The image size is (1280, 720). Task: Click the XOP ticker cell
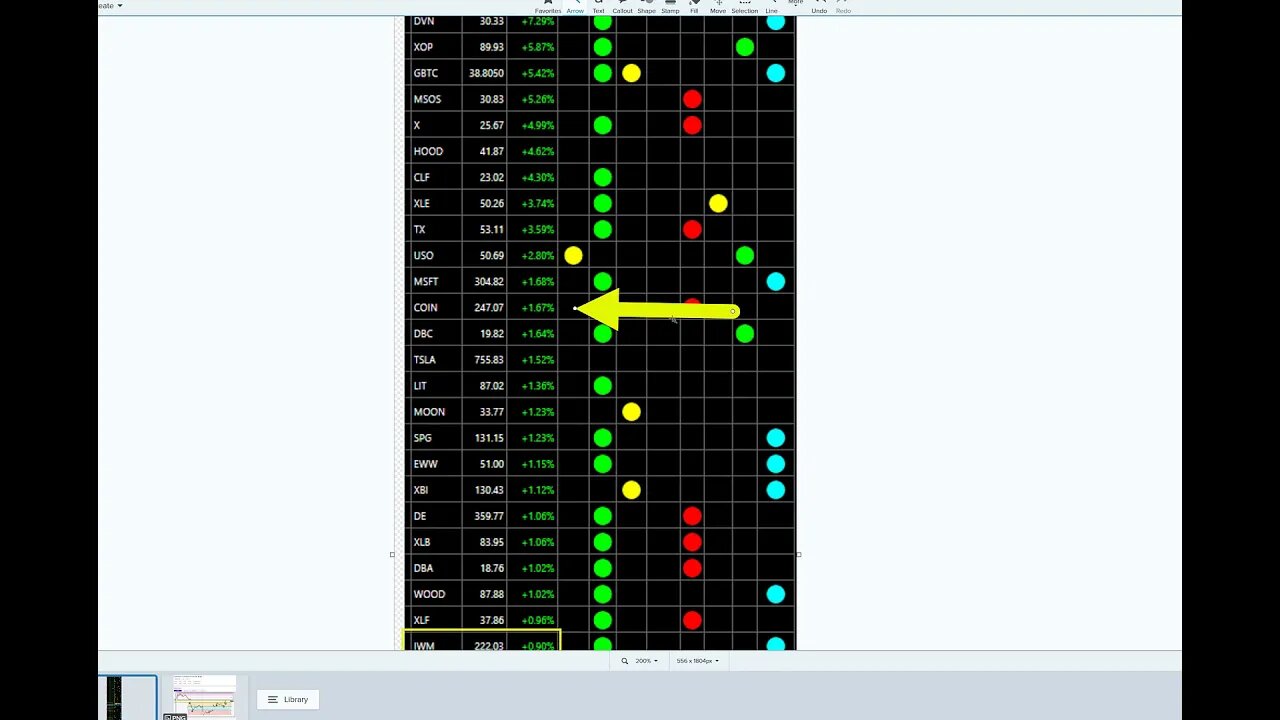(437, 47)
